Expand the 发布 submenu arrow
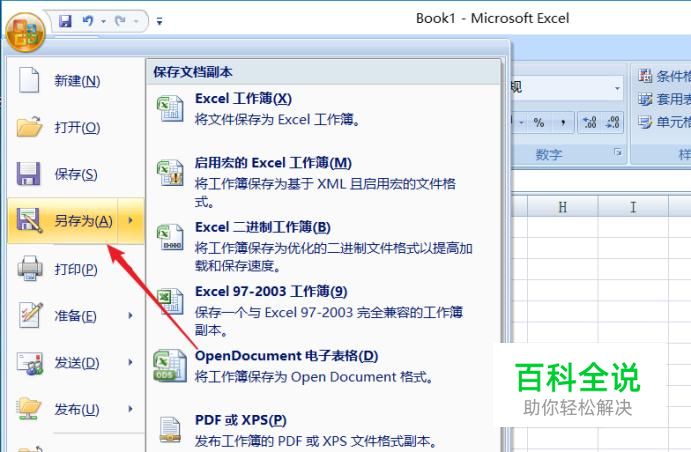Viewport: 691px width, 452px height. point(130,409)
